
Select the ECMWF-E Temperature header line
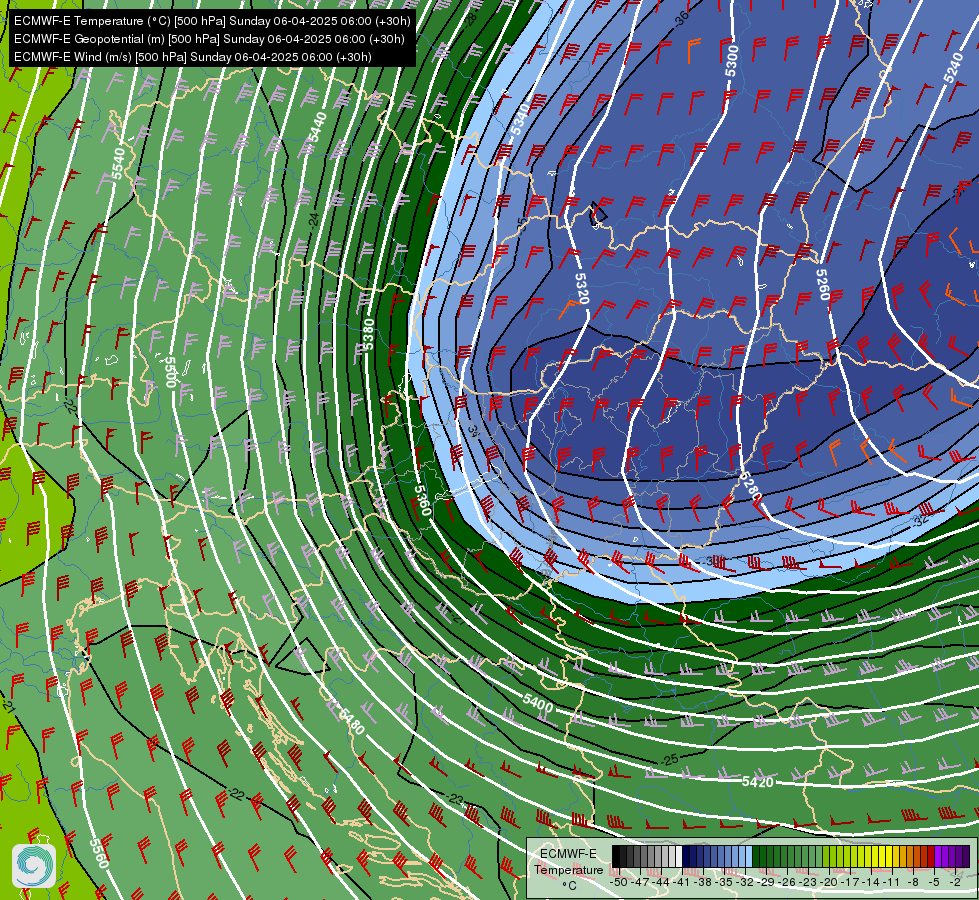(212, 21)
